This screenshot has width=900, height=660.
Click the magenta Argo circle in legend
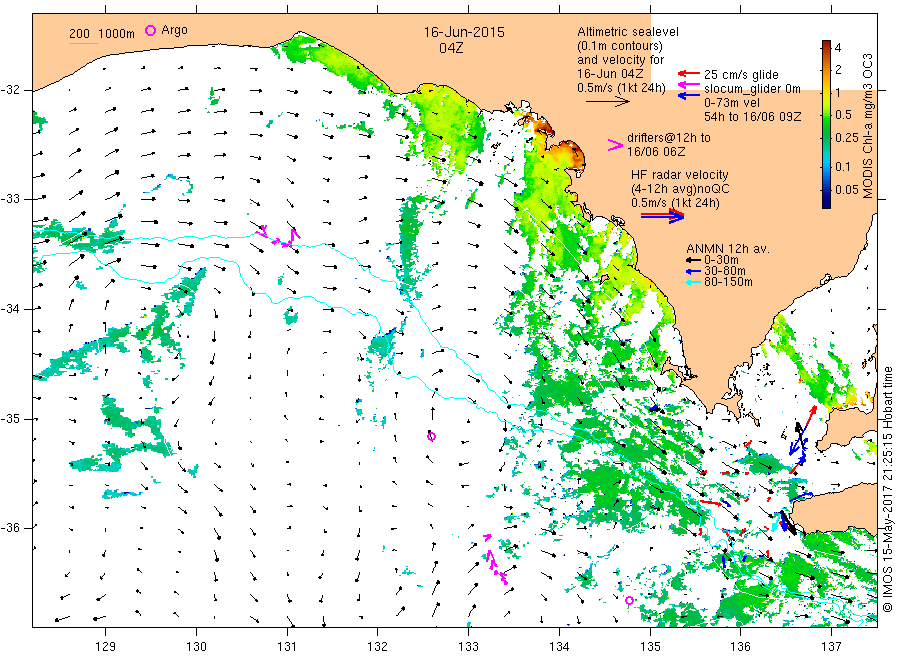[x=150, y=30]
